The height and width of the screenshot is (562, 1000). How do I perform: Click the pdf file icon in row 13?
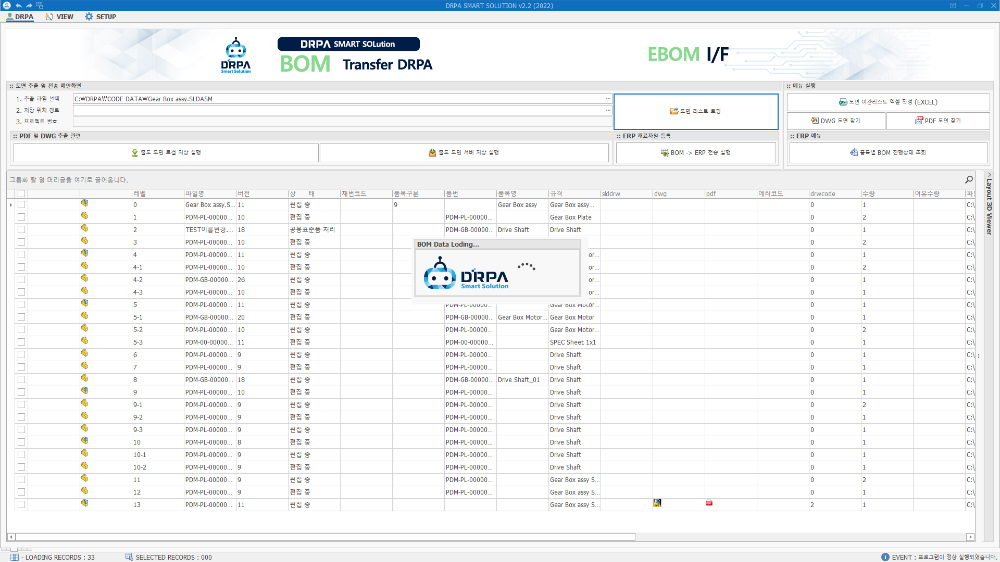pos(709,503)
